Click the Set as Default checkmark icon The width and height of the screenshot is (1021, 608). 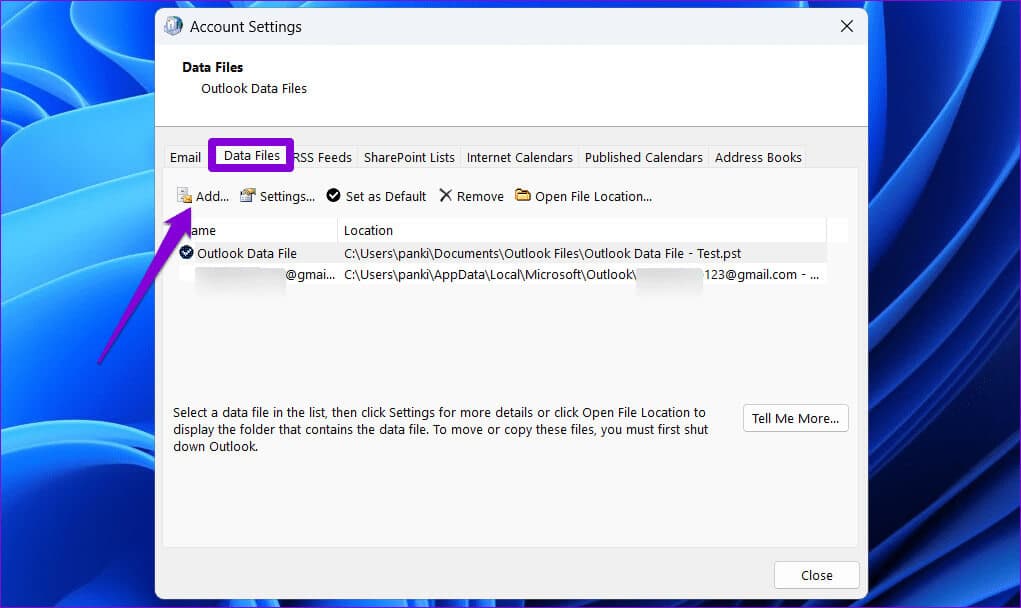[333, 195]
